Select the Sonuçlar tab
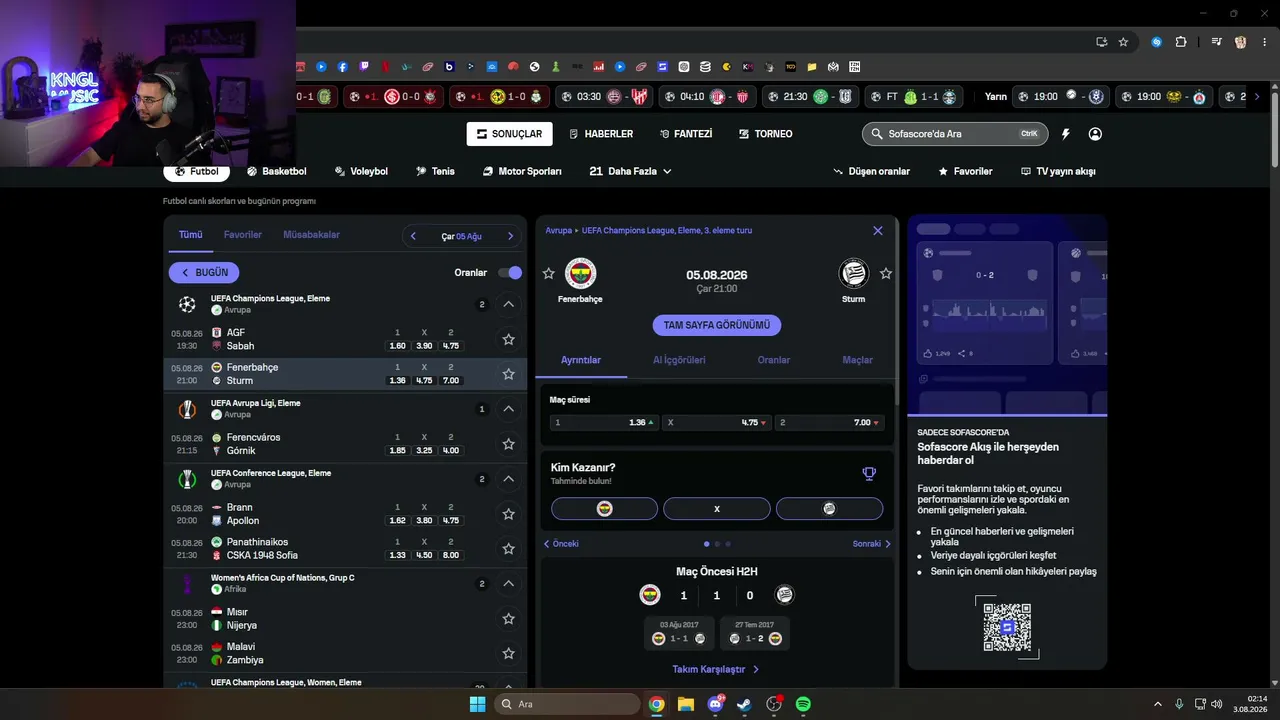Screen dimensions: 1280x720 [509, 134]
